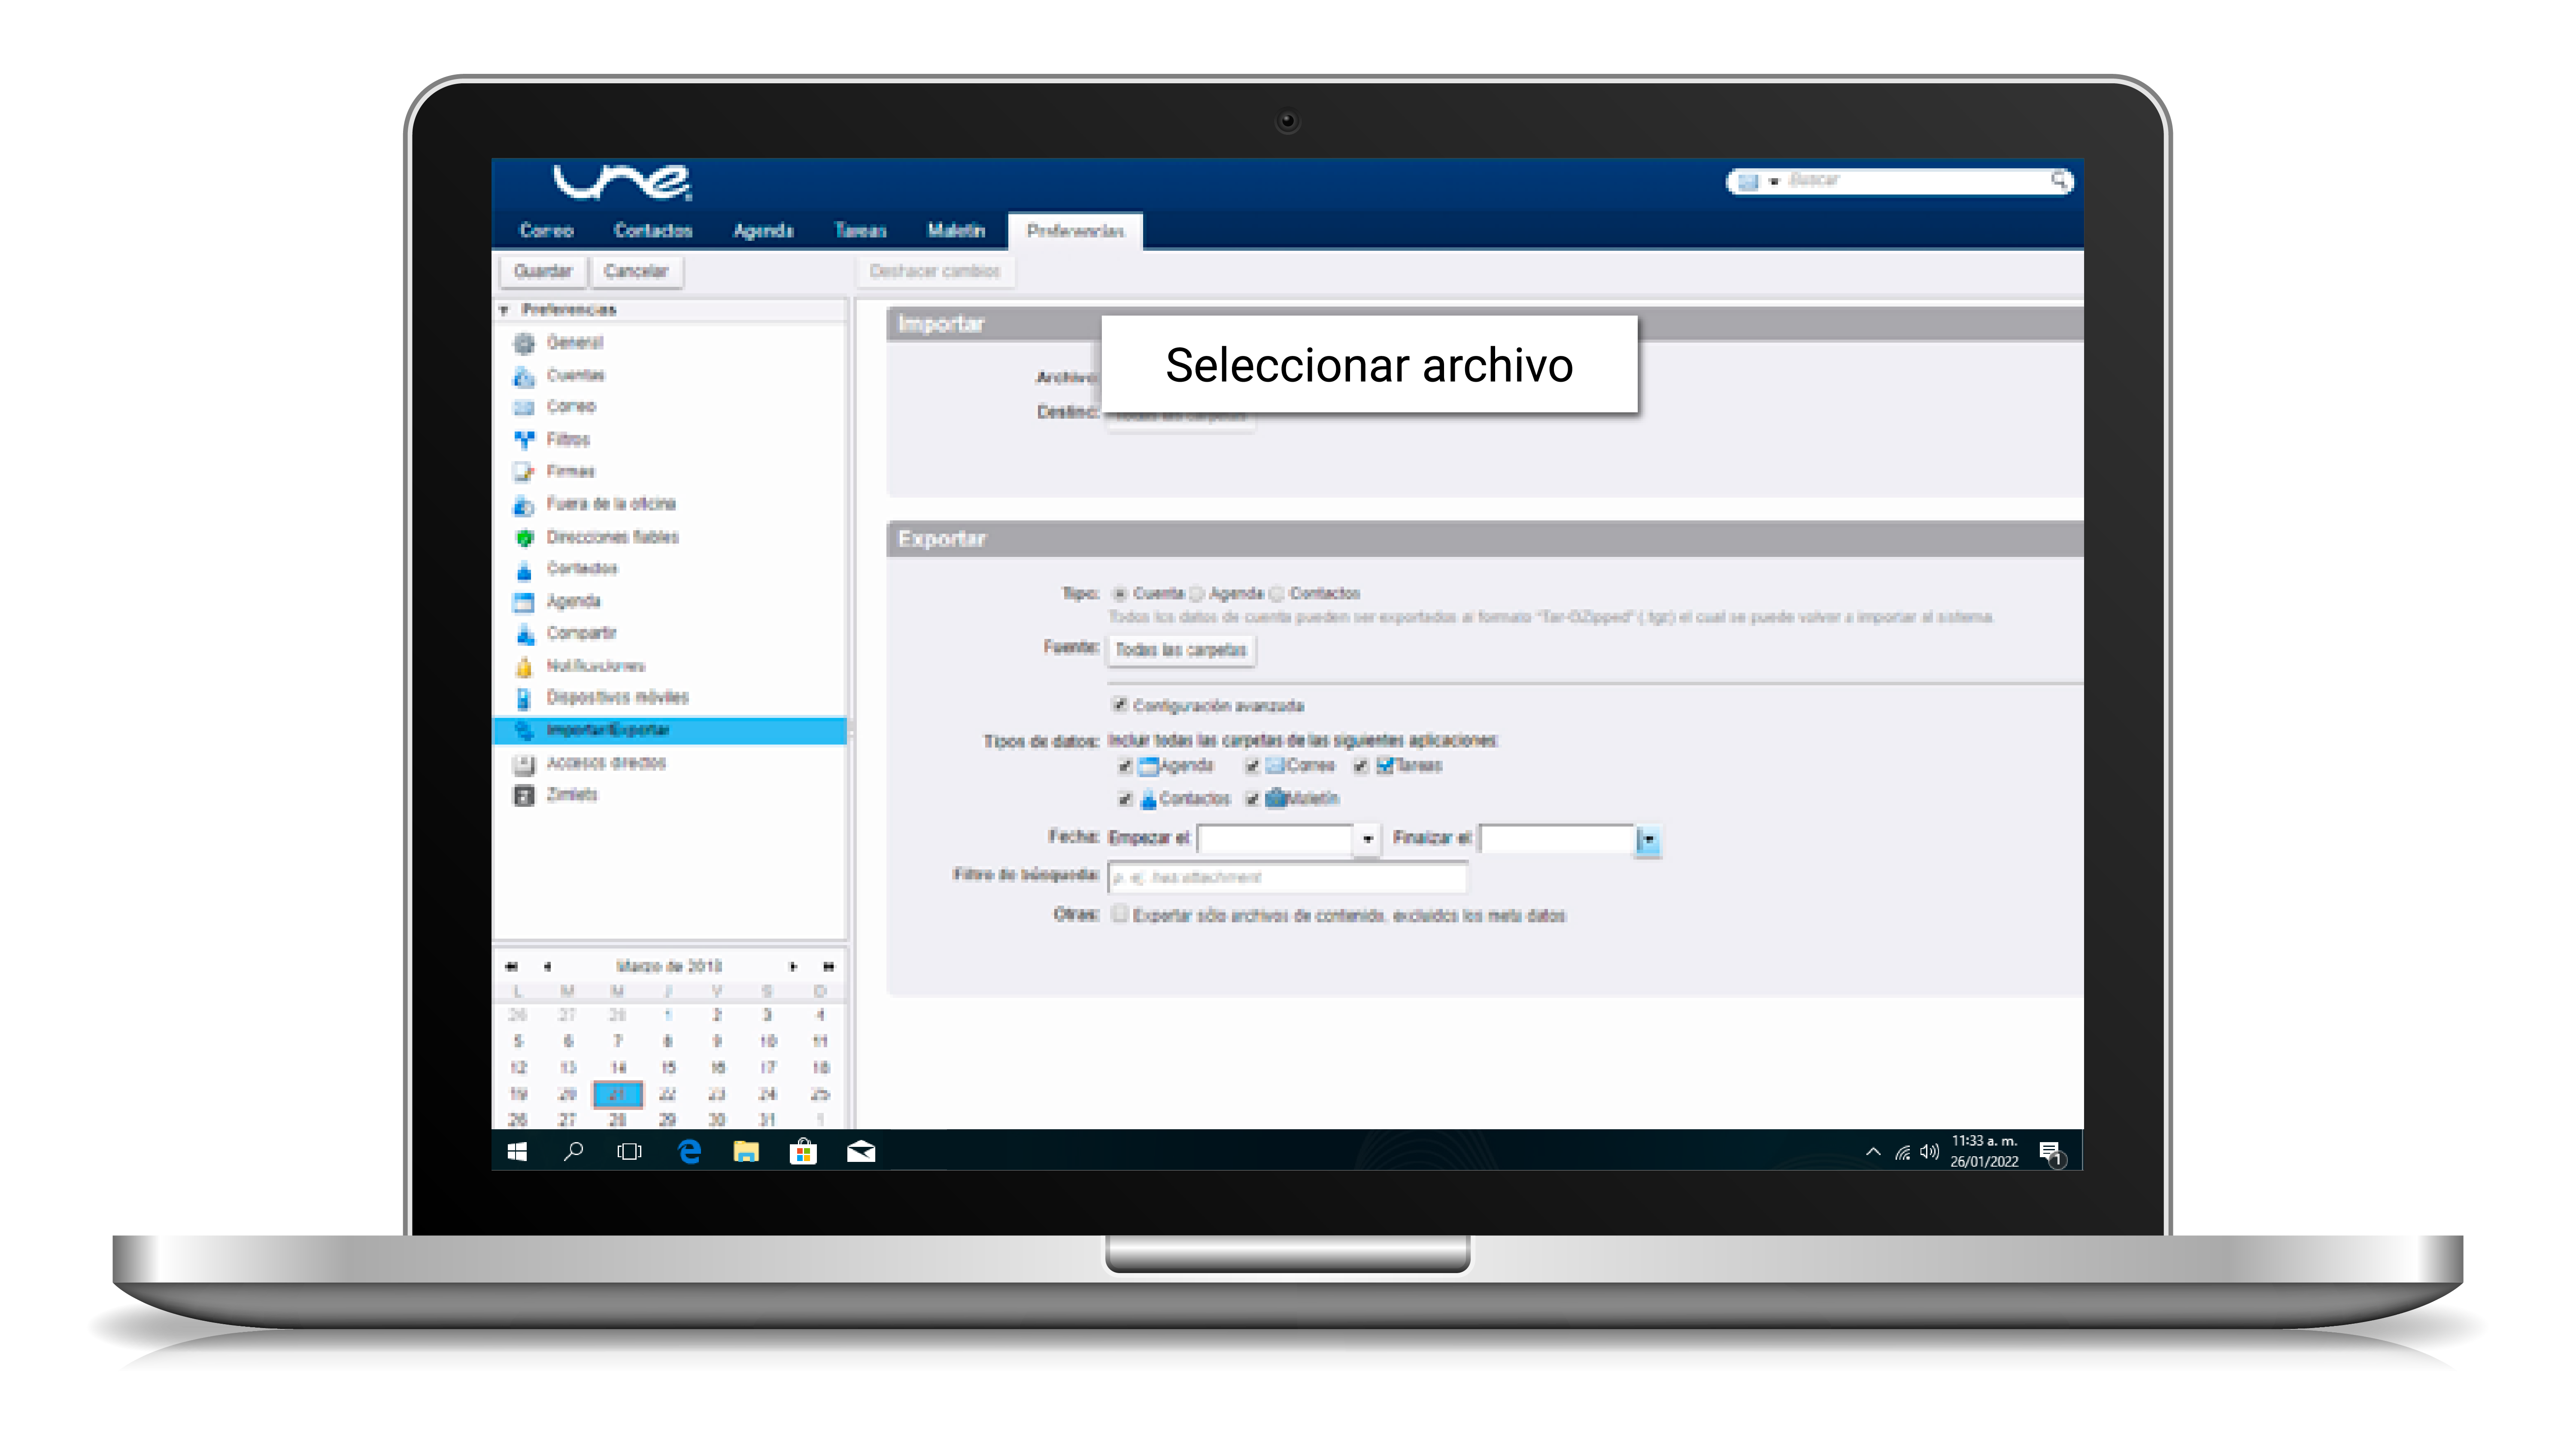The height and width of the screenshot is (1450, 2576).
Task: Switch to the Correo tab
Action: [x=546, y=231]
